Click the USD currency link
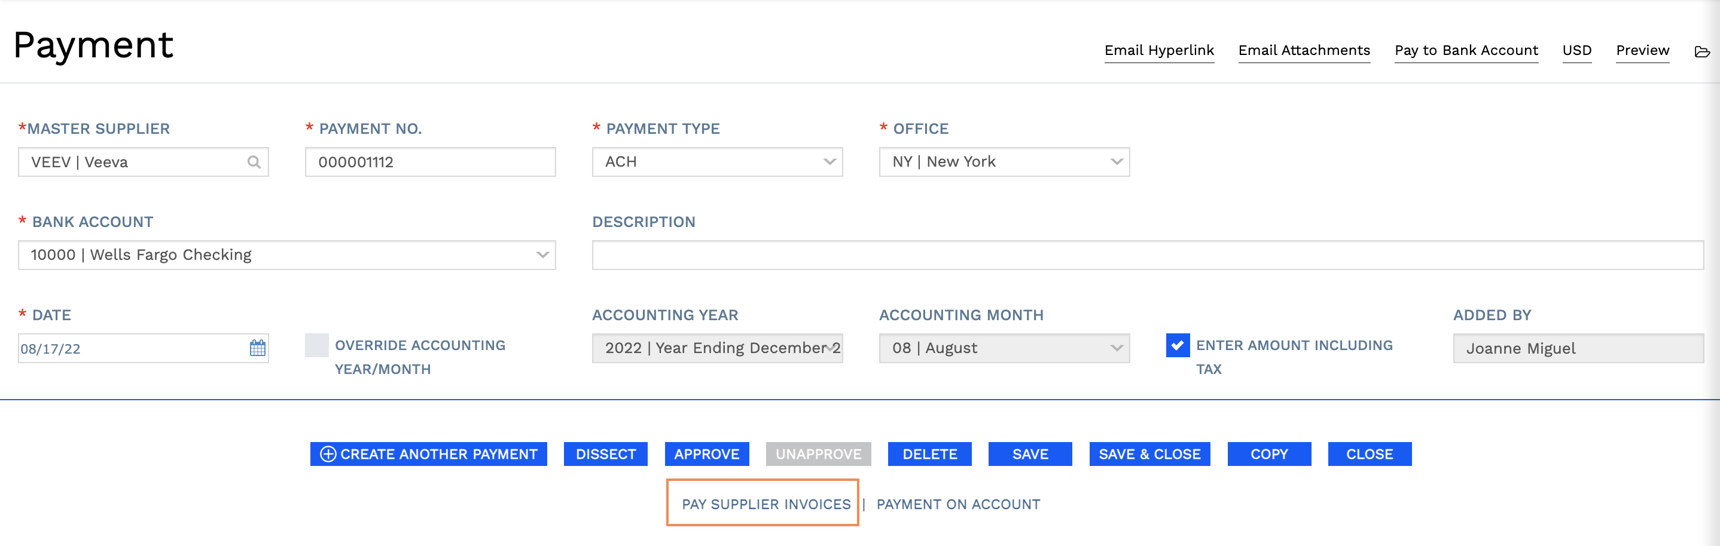This screenshot has width=1720, height=546. coord(1577,50)
